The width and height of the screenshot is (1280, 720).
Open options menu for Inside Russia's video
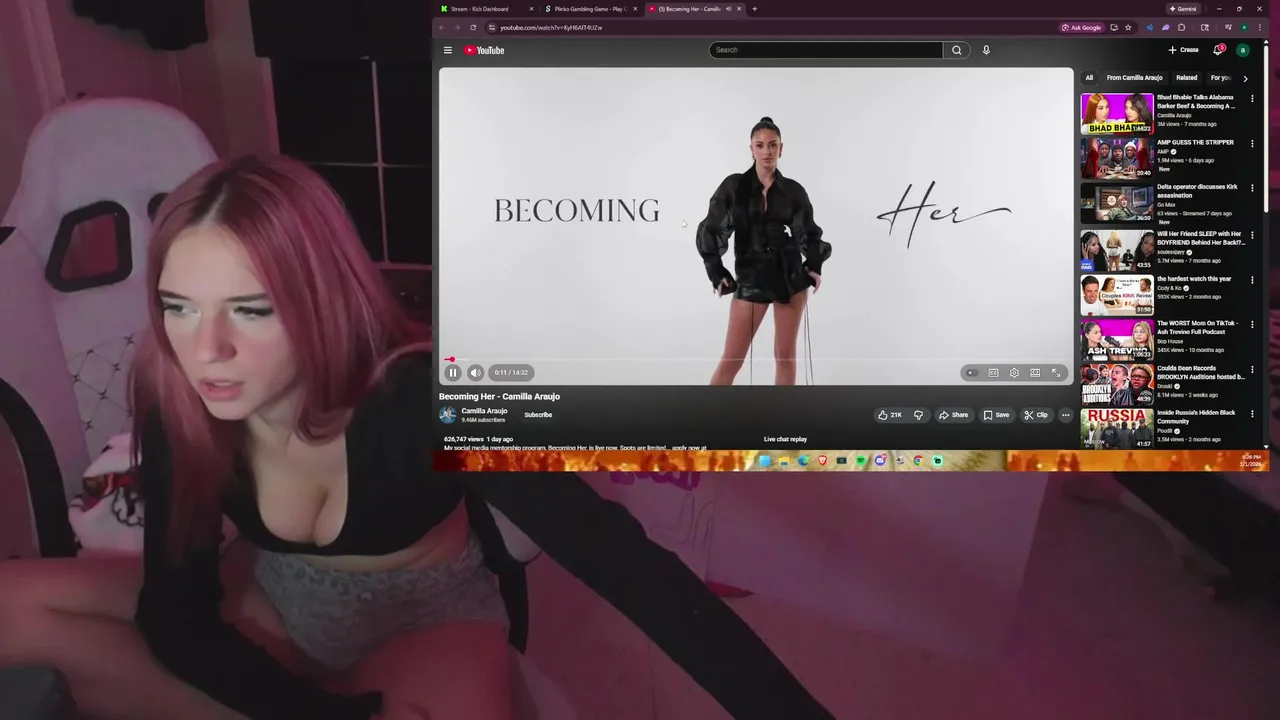[x=1252, y=414]
